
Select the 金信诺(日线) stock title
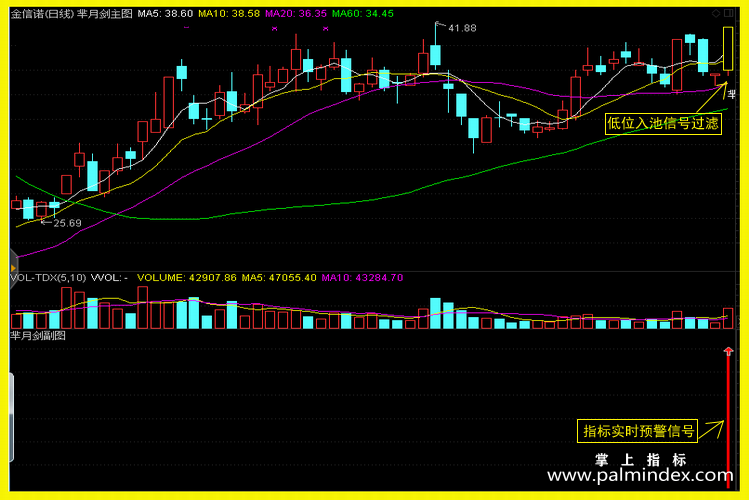(43, 14)
